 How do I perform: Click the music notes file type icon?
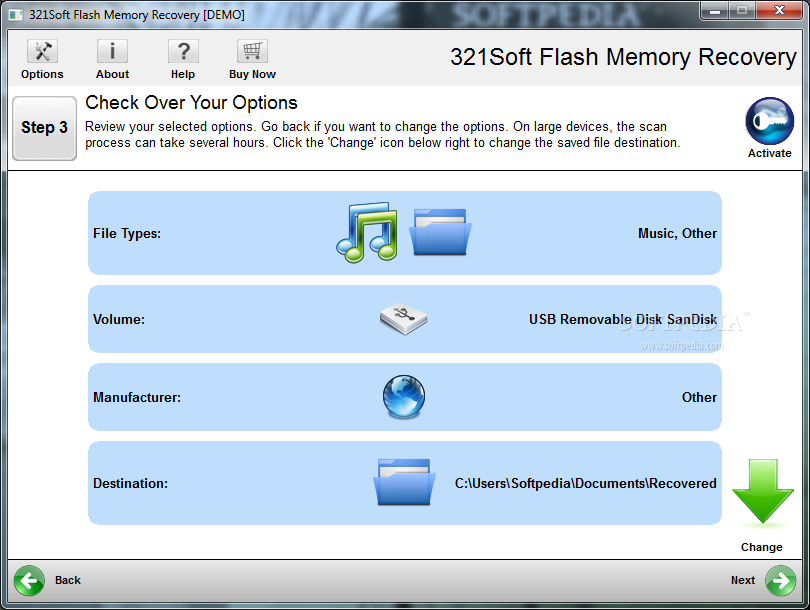[x=367, y=232]
